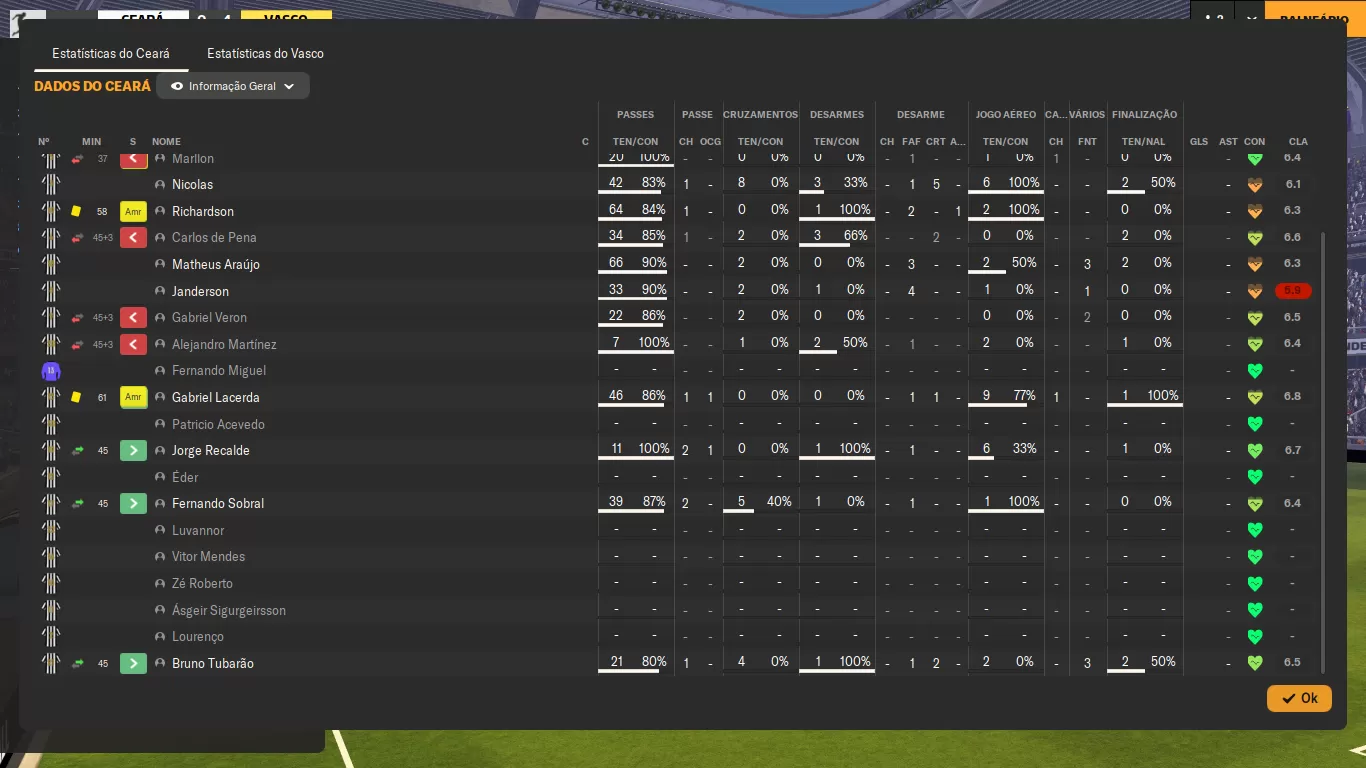Click Nicolas's orange condition heart
The width and height of the screenshot is (1366, 768).
[1255, 184]
